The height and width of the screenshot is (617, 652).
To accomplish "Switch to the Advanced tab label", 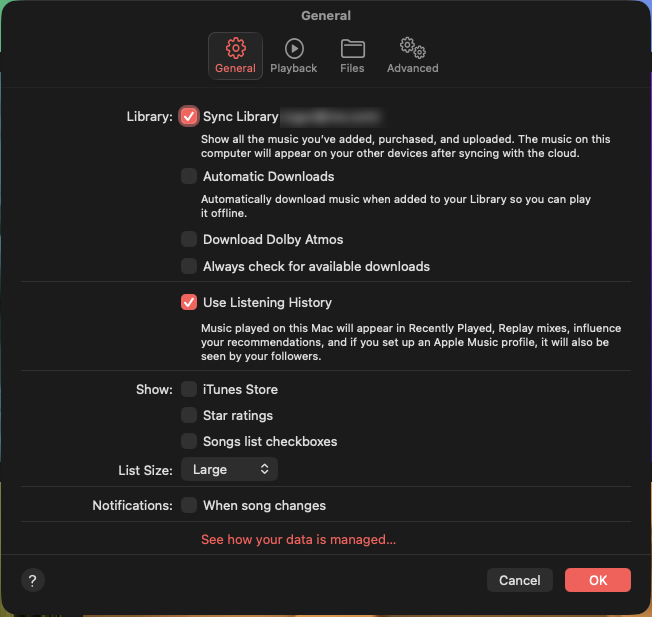I will [412, 69].
